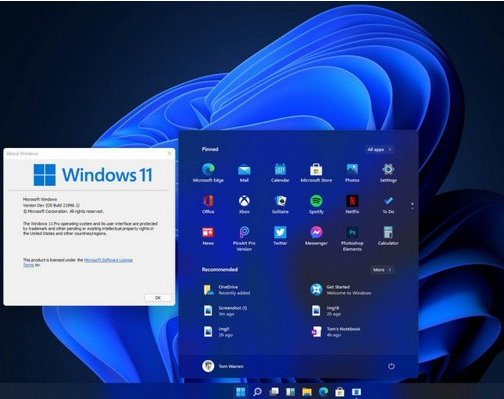Image resolution: width=504 pixels, height=399 pixels.
Task: Open recommended OneDrive item
Action: (x=227, y=290)
